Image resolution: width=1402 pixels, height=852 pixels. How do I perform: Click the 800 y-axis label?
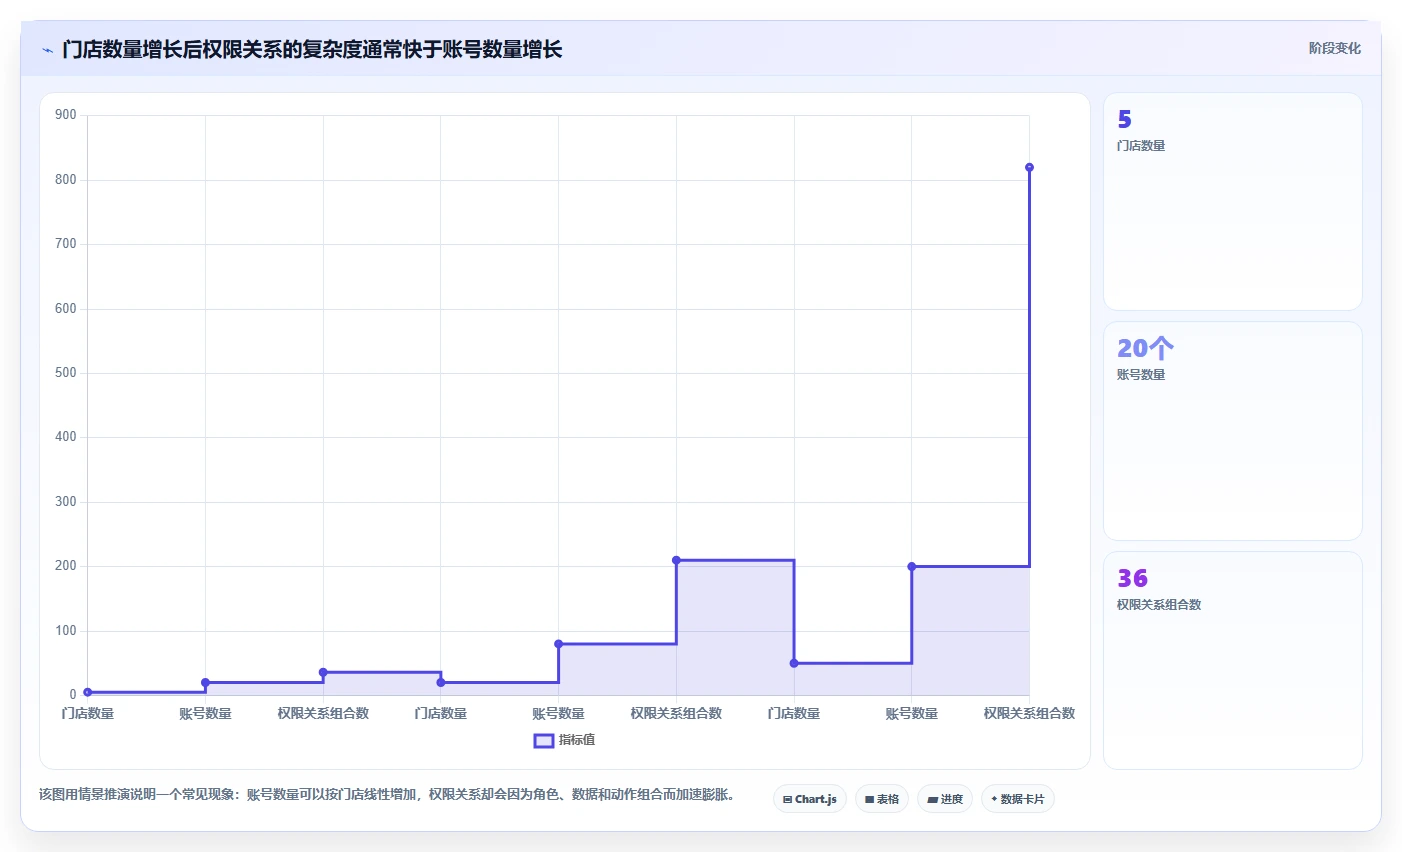[x=66, y=180]
